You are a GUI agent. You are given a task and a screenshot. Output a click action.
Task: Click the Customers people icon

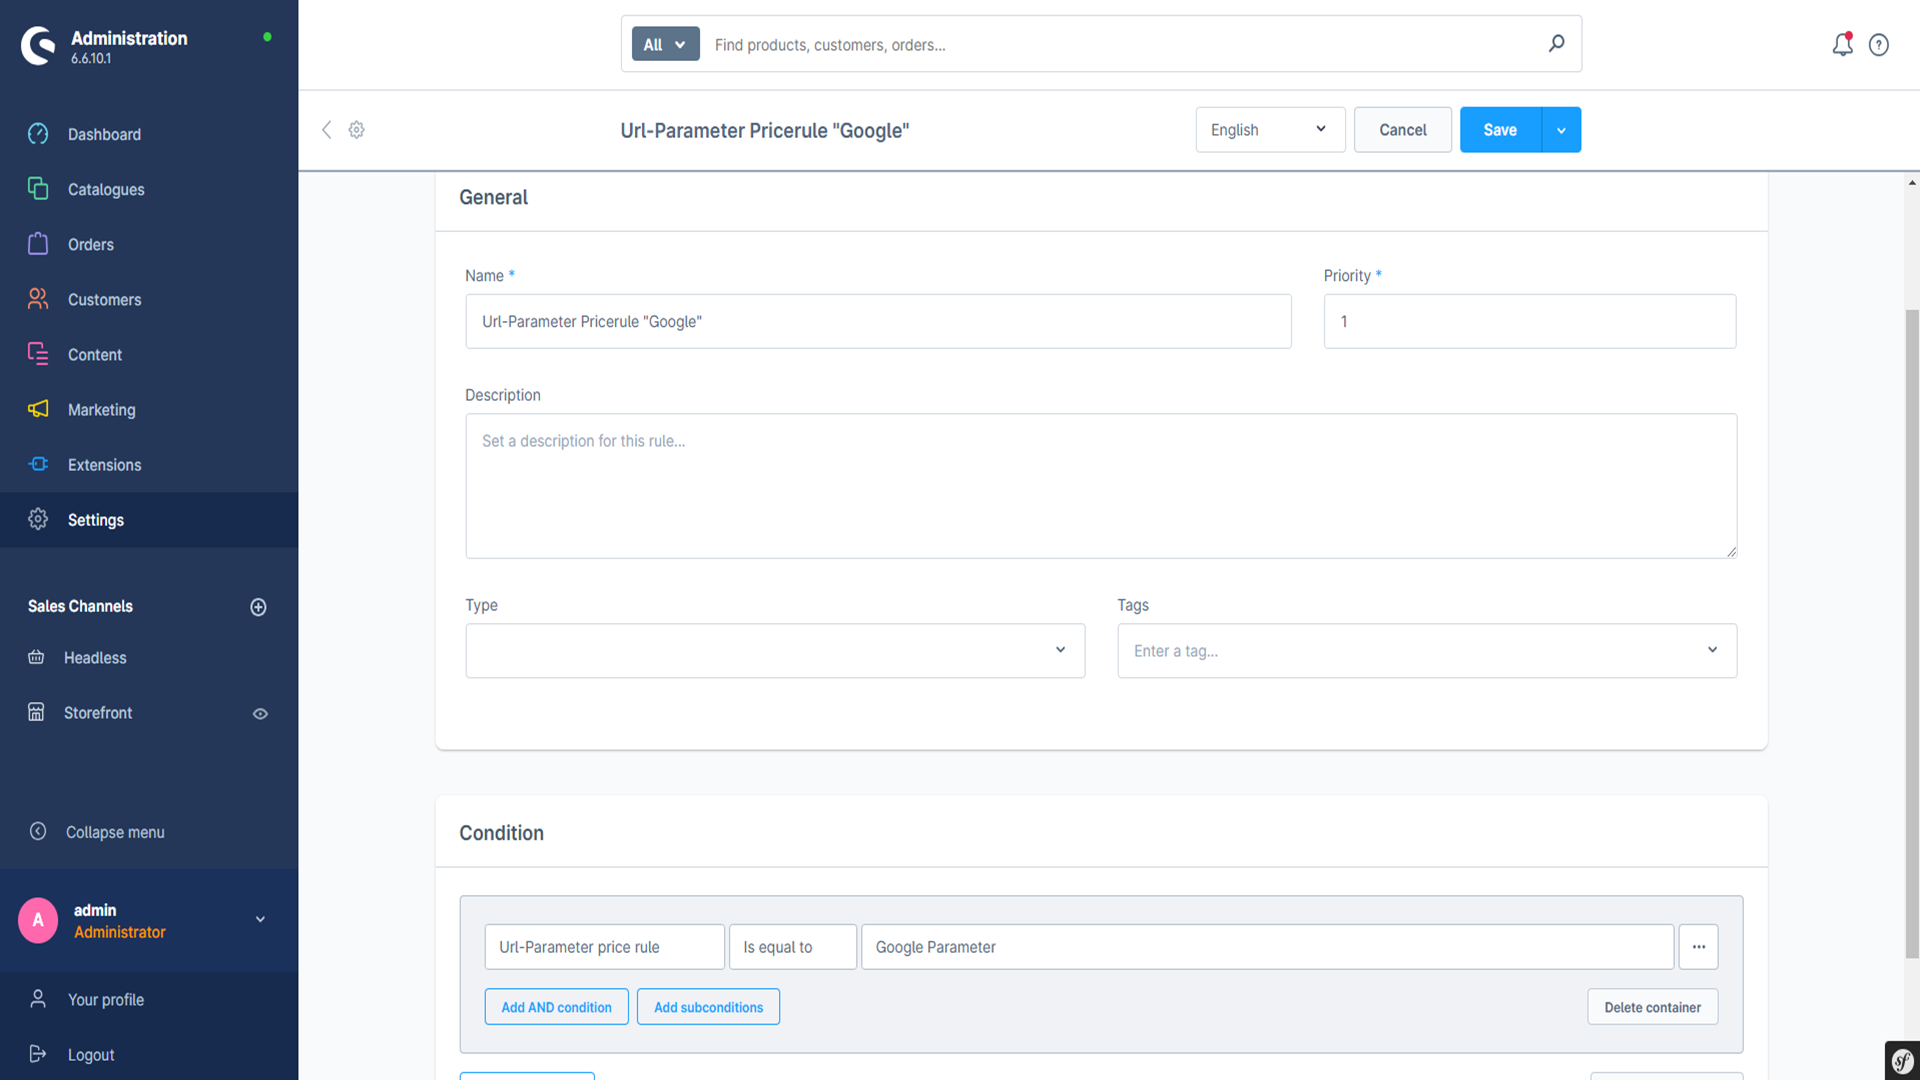pyautogui.click(x=38, y=299)
